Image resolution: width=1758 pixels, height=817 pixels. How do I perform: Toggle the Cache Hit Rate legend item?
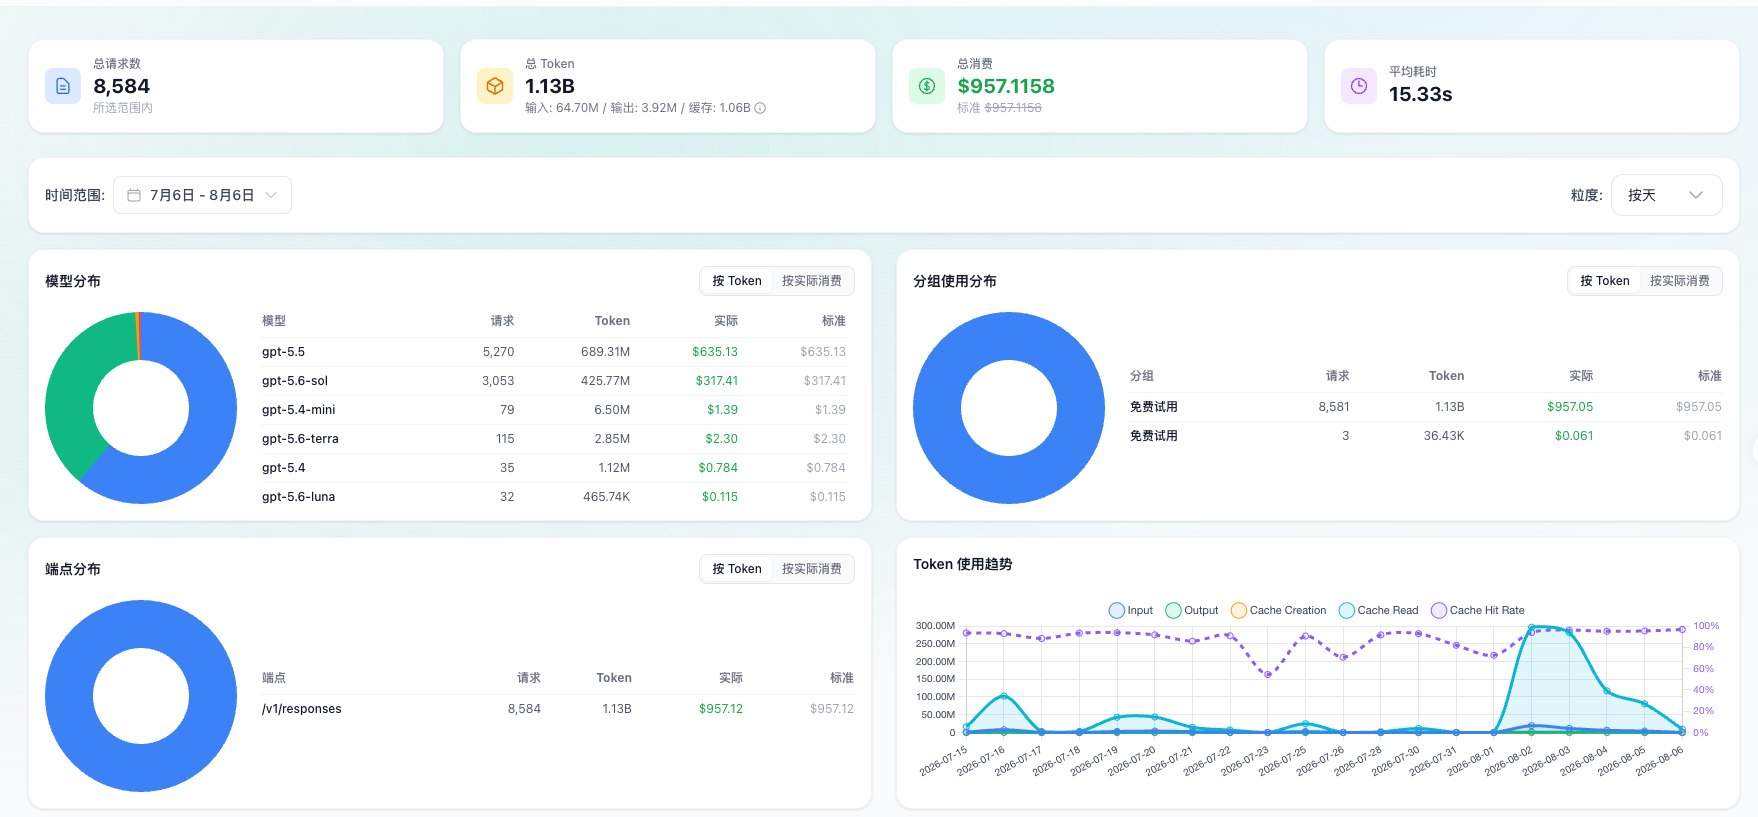[1478, 610]
